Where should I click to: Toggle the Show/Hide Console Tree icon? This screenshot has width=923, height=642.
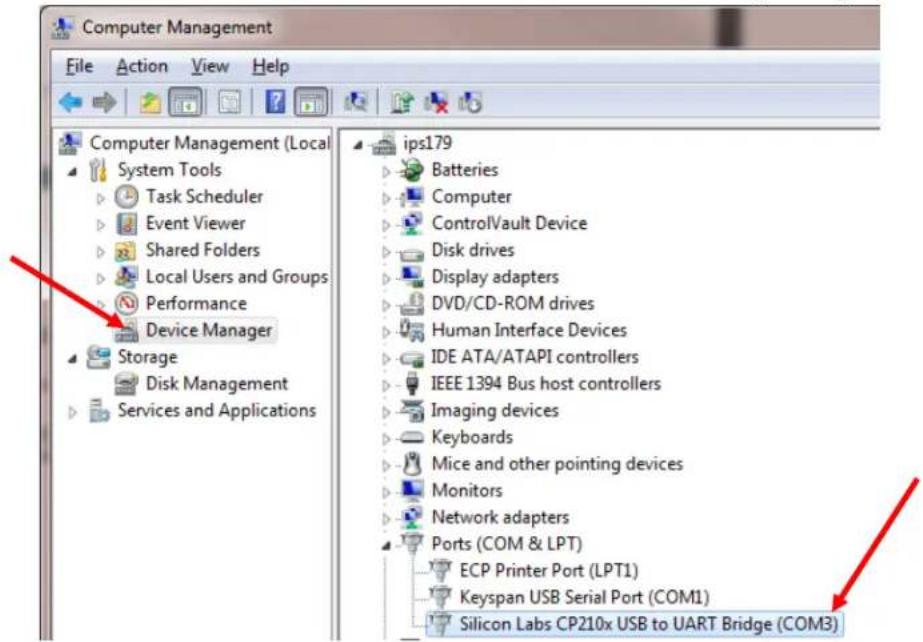[185, 102]
